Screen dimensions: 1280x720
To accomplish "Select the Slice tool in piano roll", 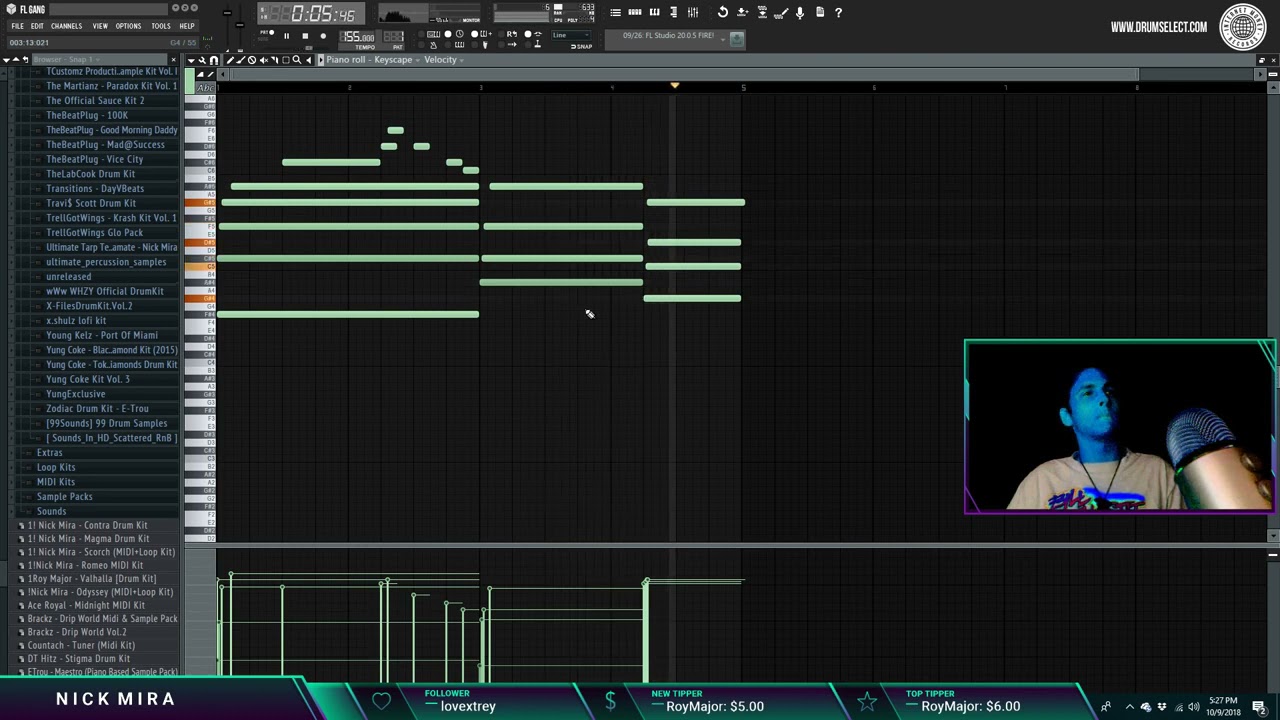I will 275,60.
